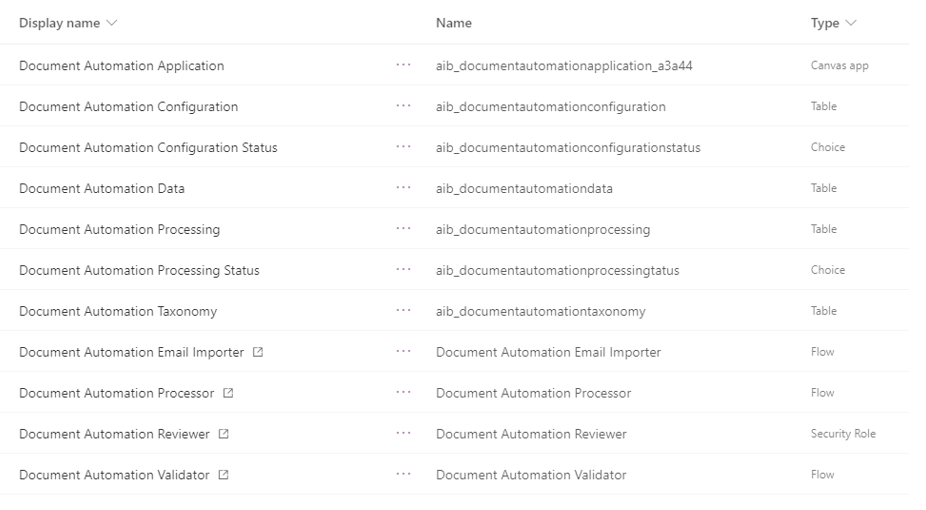This screenshot has height=510, width=926.
Task: Click the external link icon beside Email Importer
Action: pos(258,352)
